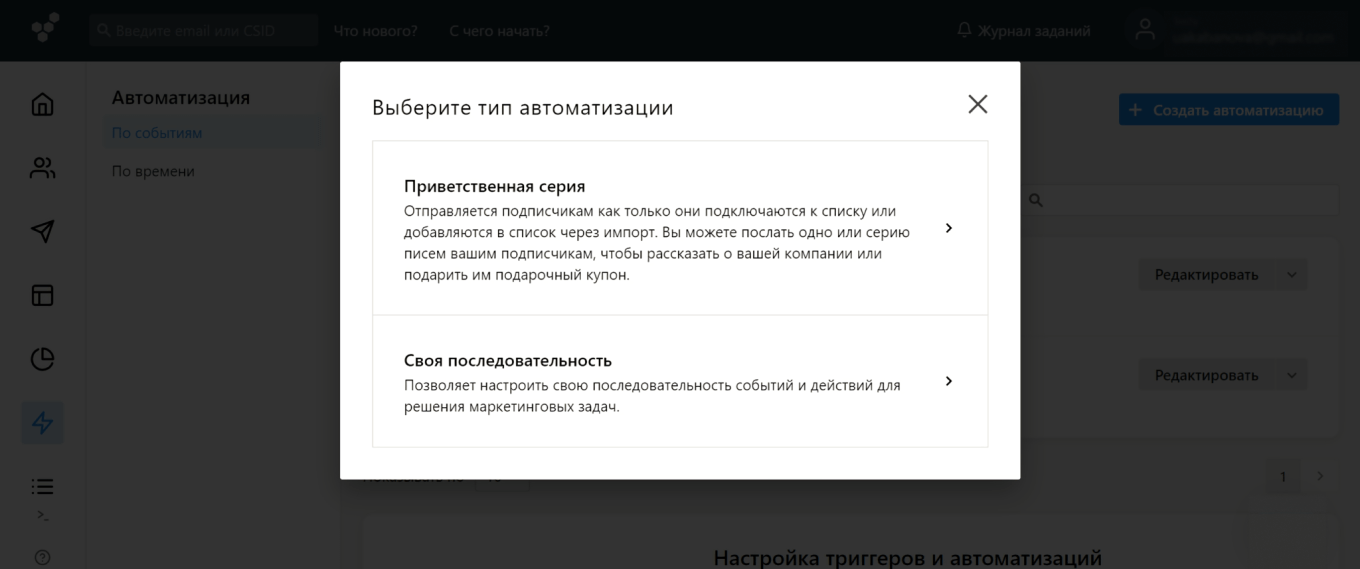Go to the next pagination page arrow
Viewport: 1360px width, 569px height.
pos(1319,477)
